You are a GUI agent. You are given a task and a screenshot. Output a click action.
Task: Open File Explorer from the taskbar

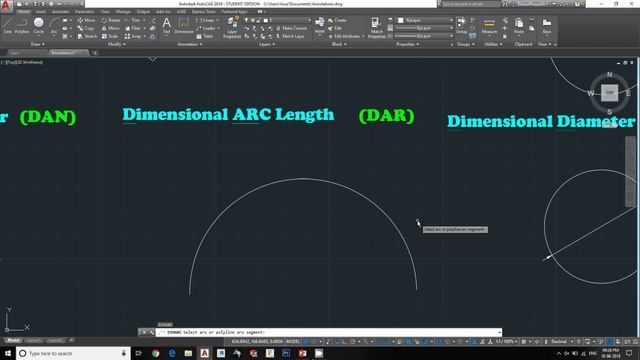[x=188, y=353]
